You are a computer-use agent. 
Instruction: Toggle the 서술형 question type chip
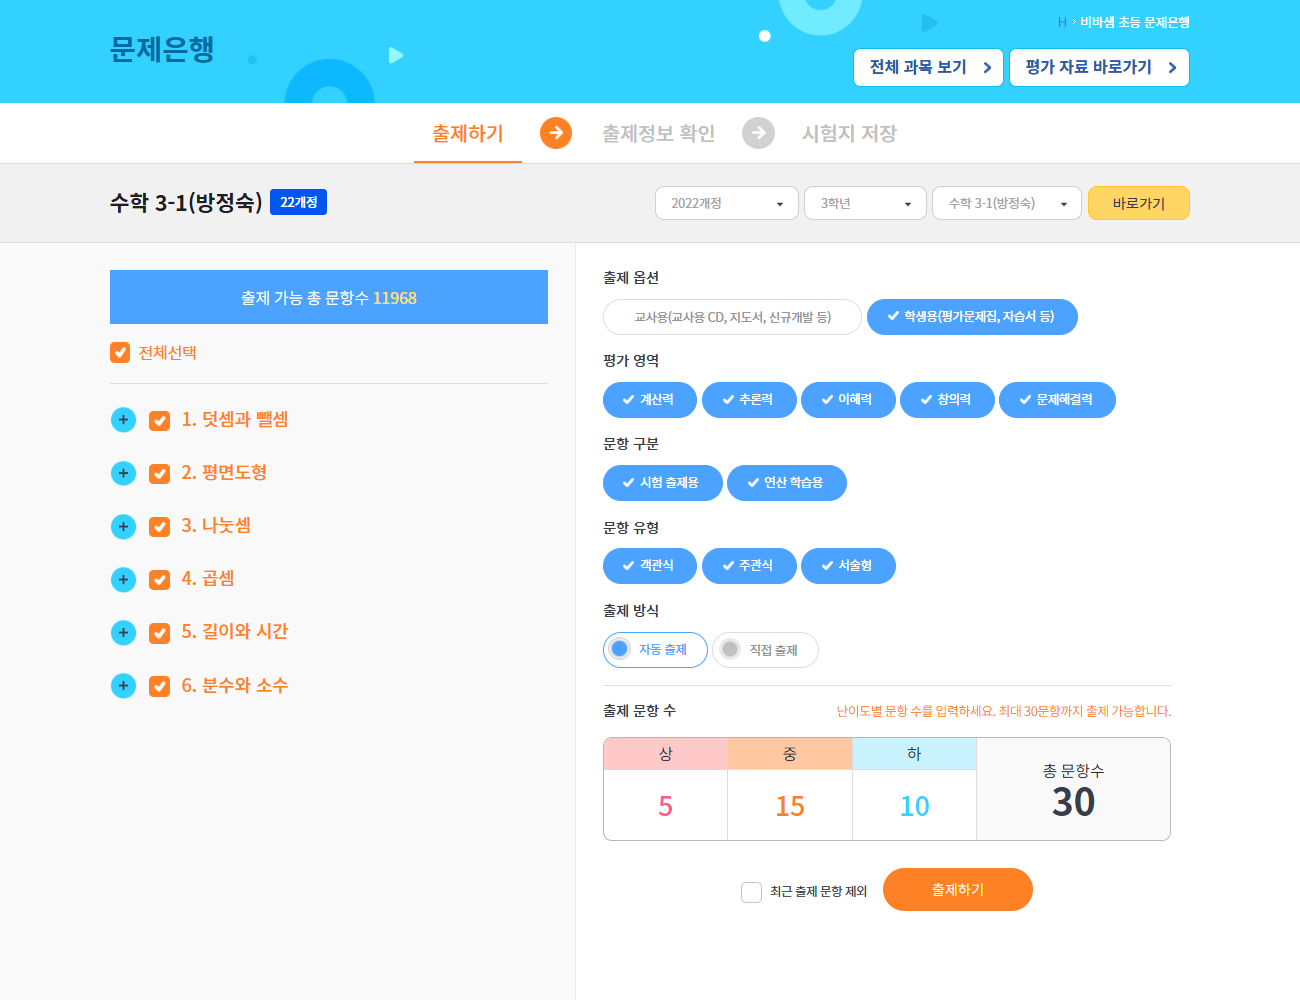(x=848, y=566)
